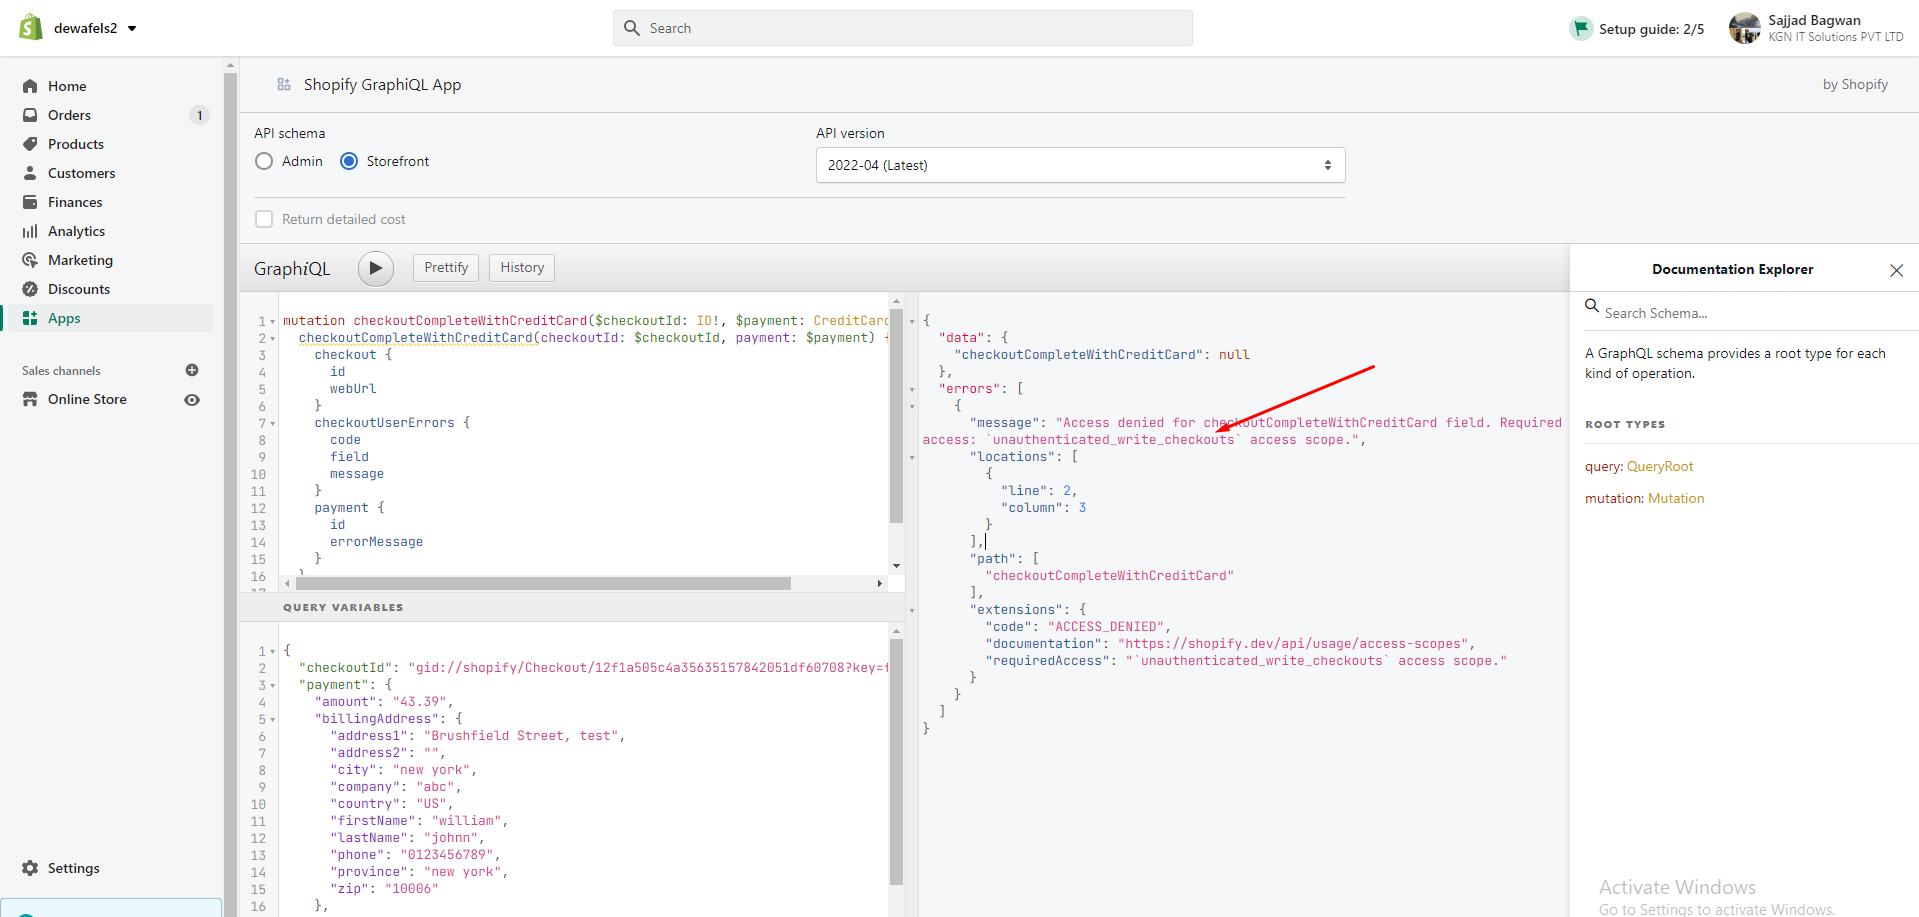1919x917 pixels.
Task: Click the GraphiQL title text
Action: 292,268
